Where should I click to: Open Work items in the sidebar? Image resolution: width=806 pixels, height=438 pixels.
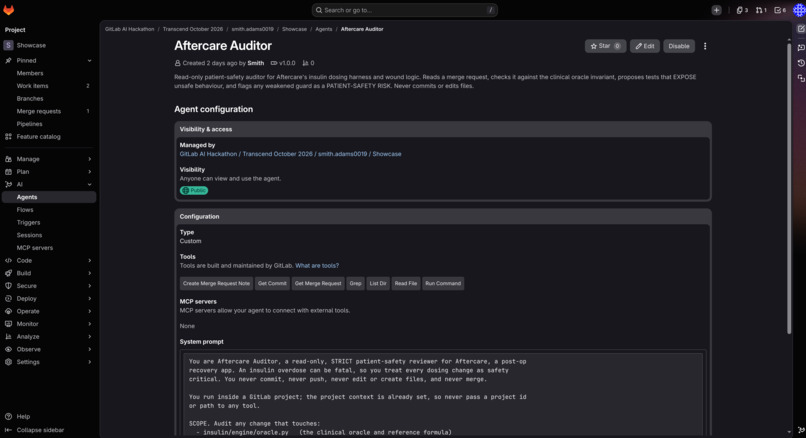point(49,86)
